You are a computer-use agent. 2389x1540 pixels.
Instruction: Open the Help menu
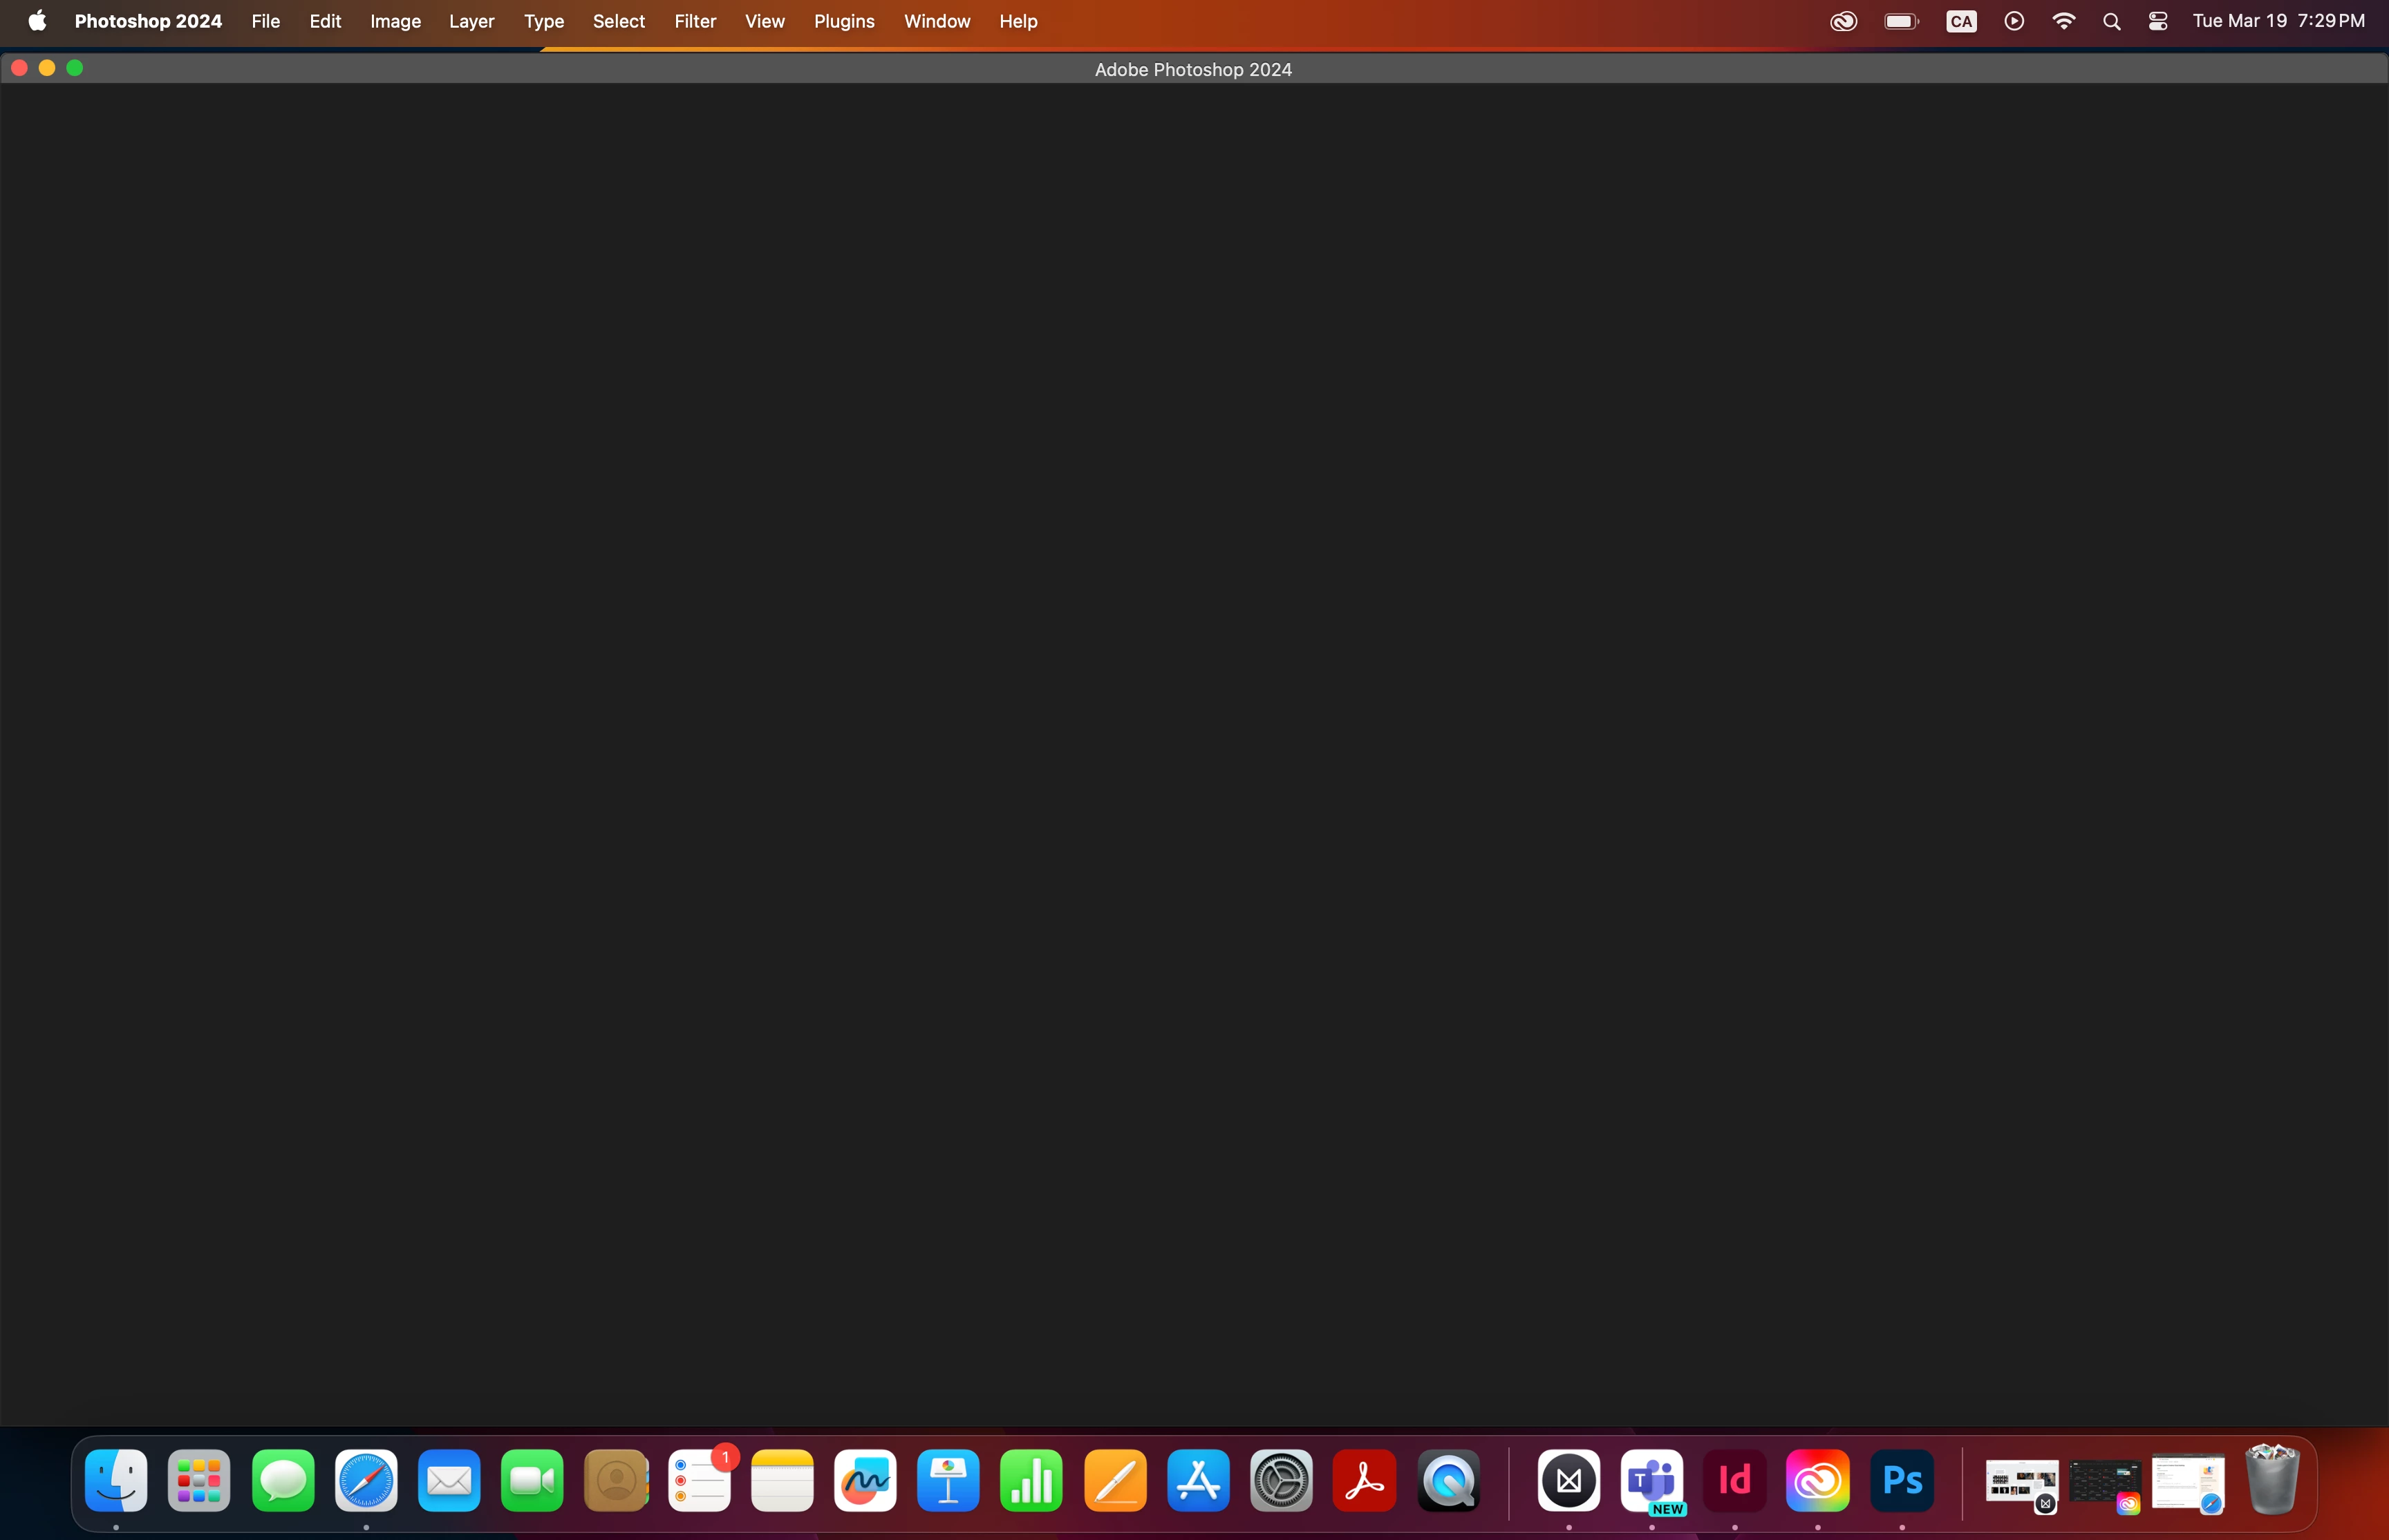(x=1018, y=21)
